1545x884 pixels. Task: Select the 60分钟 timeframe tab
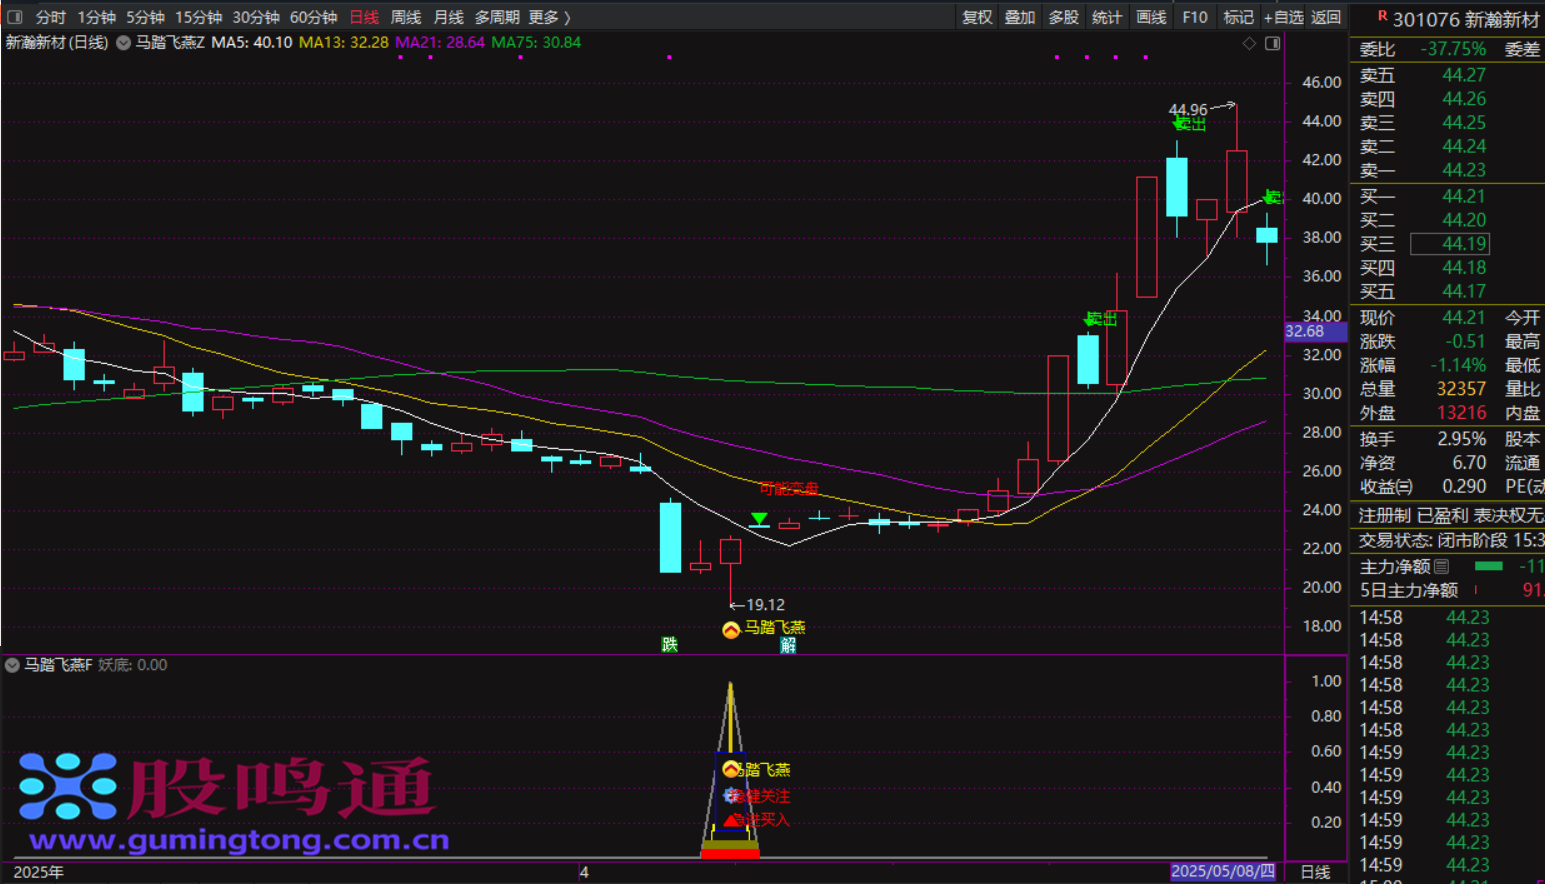(x=313, y=17)
